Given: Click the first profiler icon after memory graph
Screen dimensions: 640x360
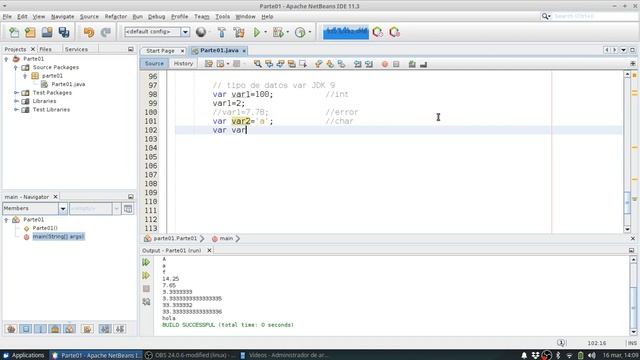Looking at the screenshot, I should (x=378, y=32).
